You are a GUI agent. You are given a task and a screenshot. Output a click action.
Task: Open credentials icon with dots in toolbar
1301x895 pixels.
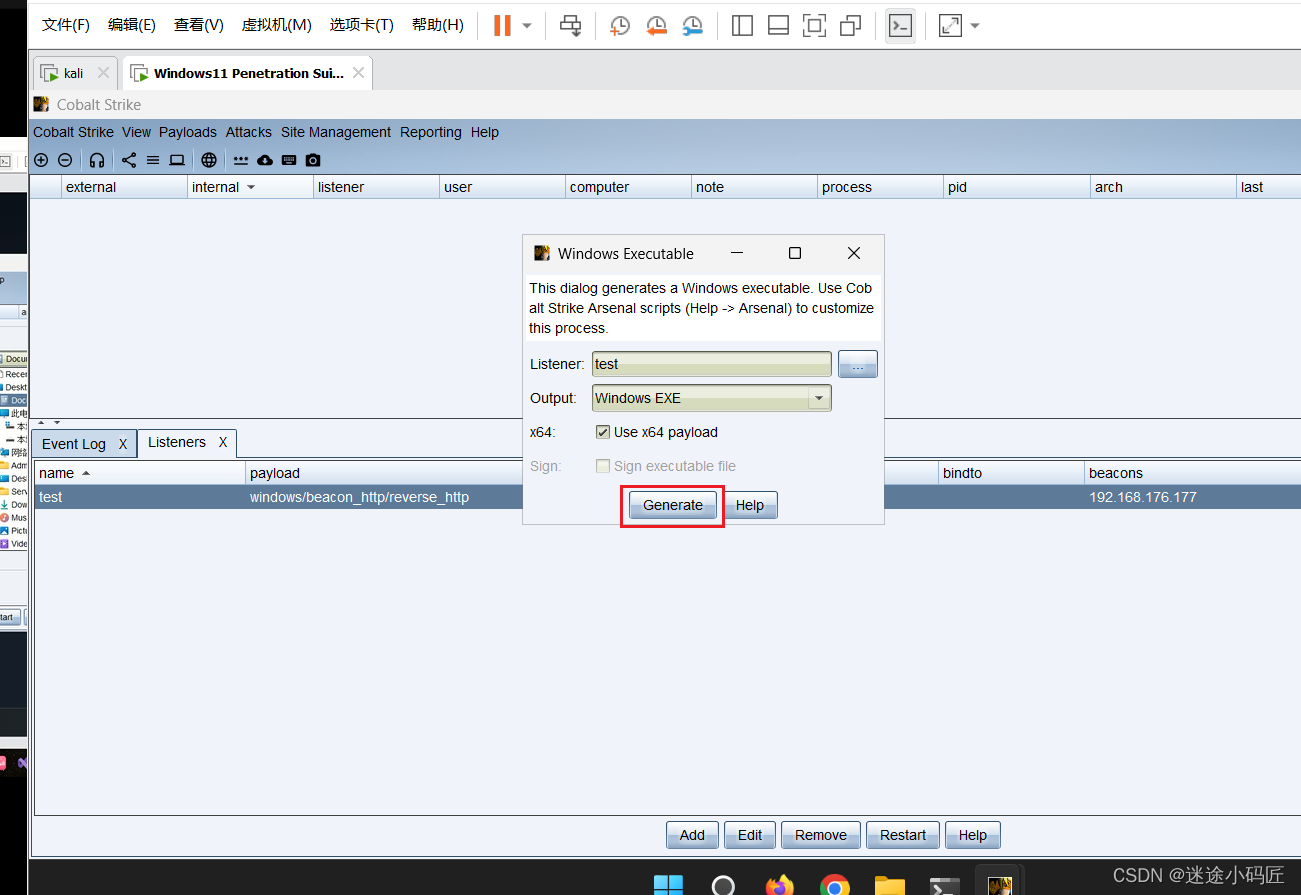241,160
